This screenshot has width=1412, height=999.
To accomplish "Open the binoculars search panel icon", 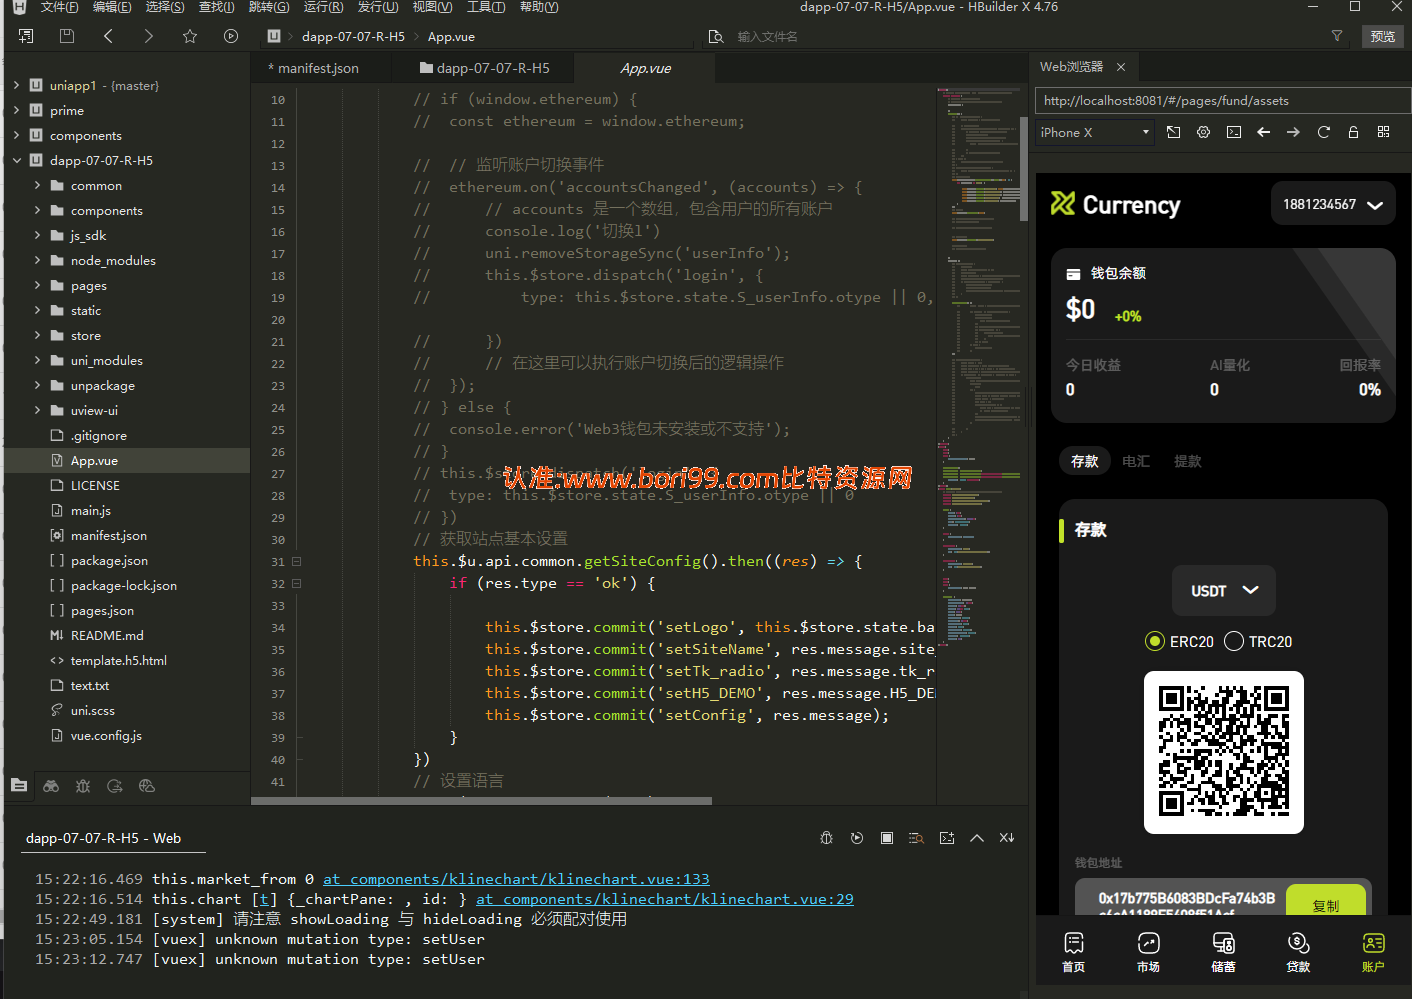I will (x=51, y=786).
